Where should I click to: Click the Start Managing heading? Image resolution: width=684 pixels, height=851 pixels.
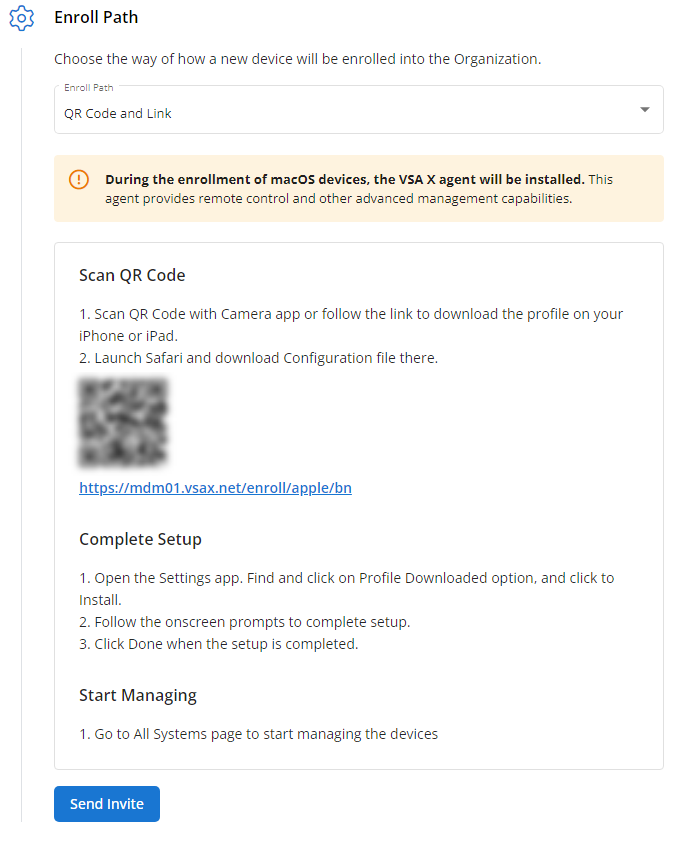138,695
